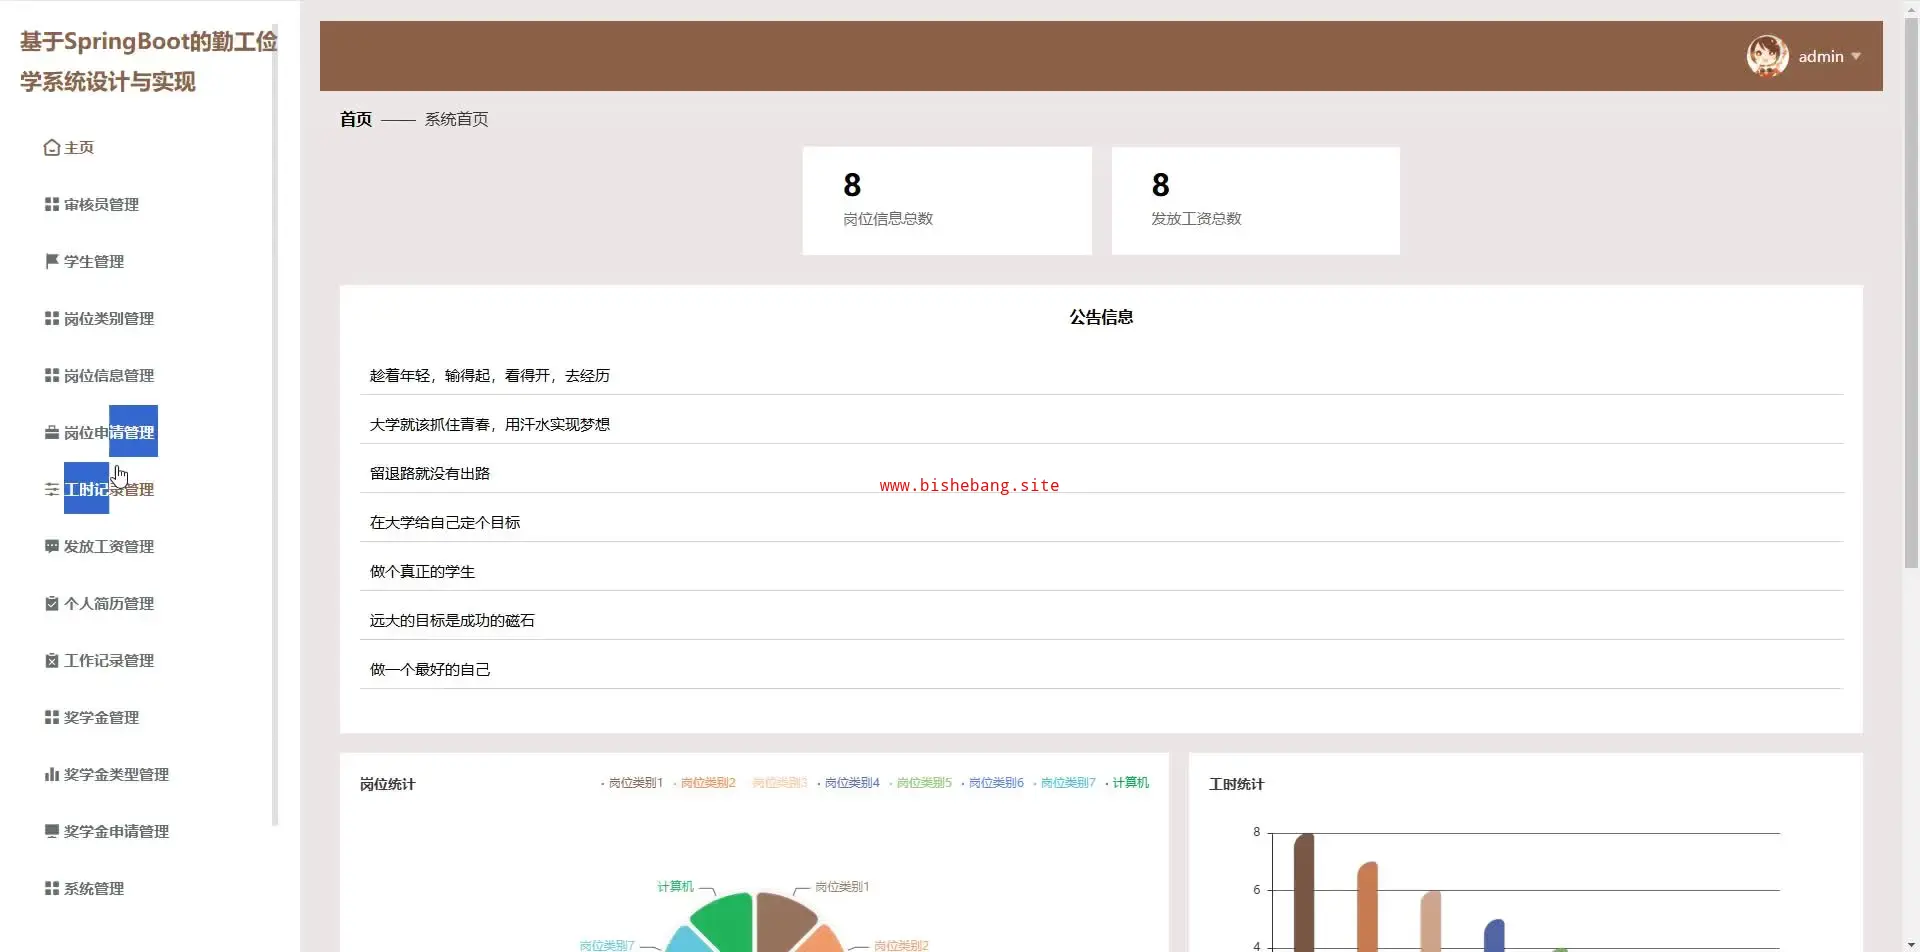Toggle the 计算机 legend item
Image resolution: width=1920 pixels, height=952 pixels.
1127,783
